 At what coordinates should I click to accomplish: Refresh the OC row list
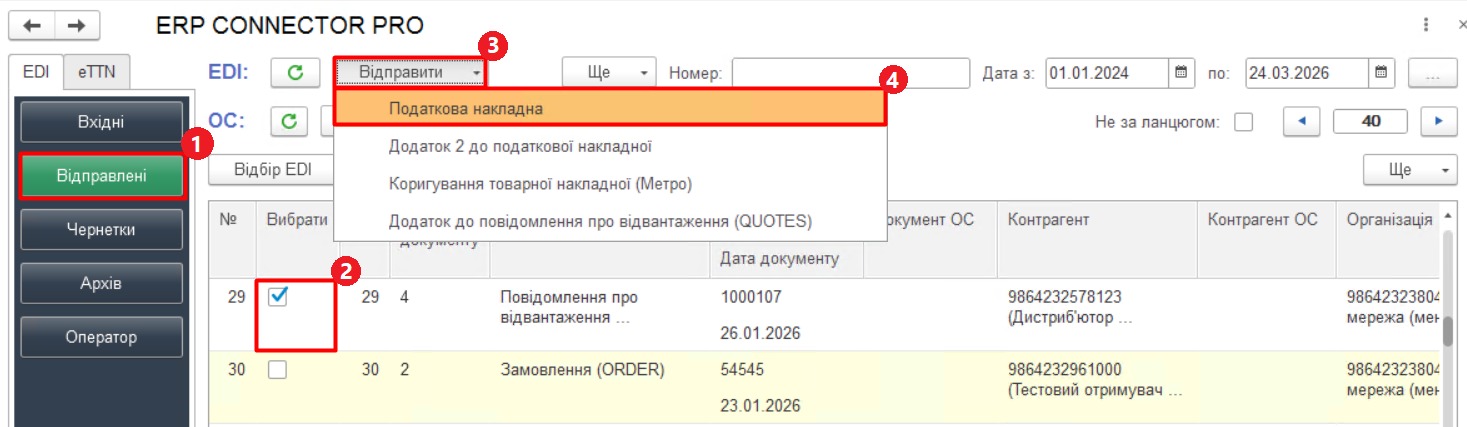pyautogui.click(x=290, y=122)
